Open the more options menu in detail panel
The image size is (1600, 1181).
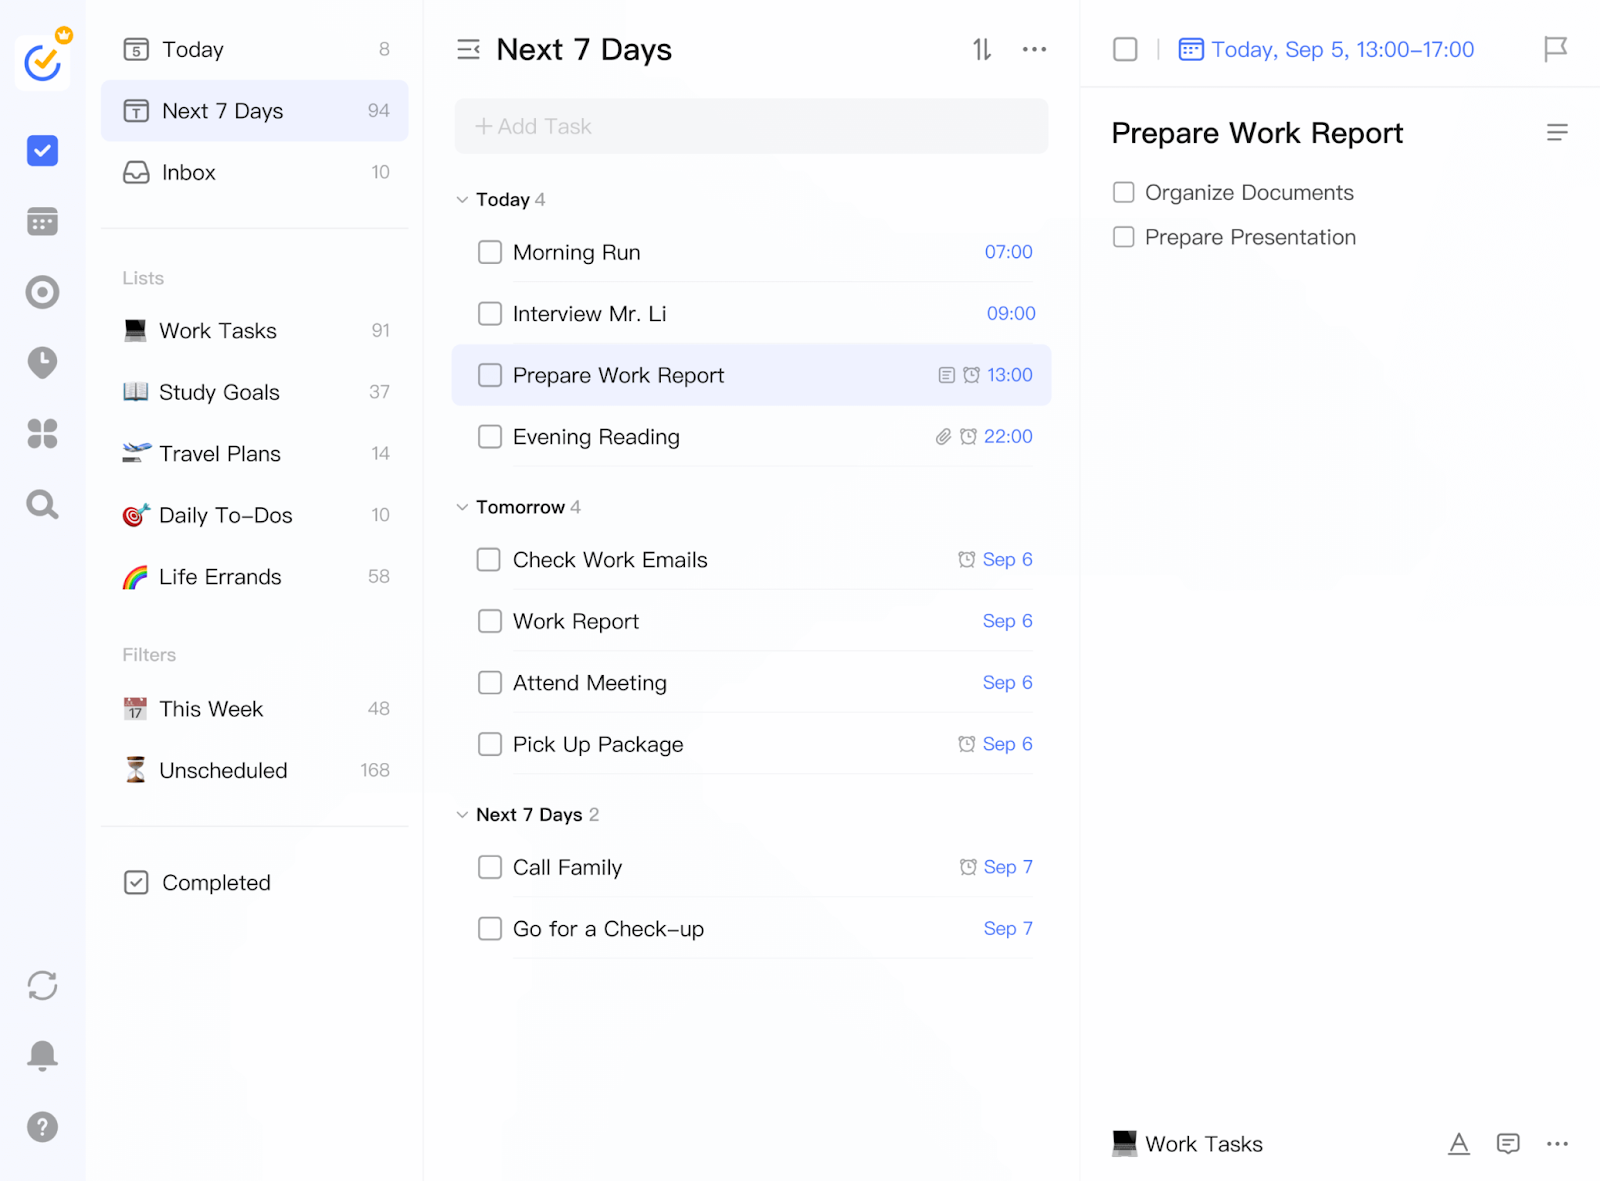click(x=1557, y=1143)
